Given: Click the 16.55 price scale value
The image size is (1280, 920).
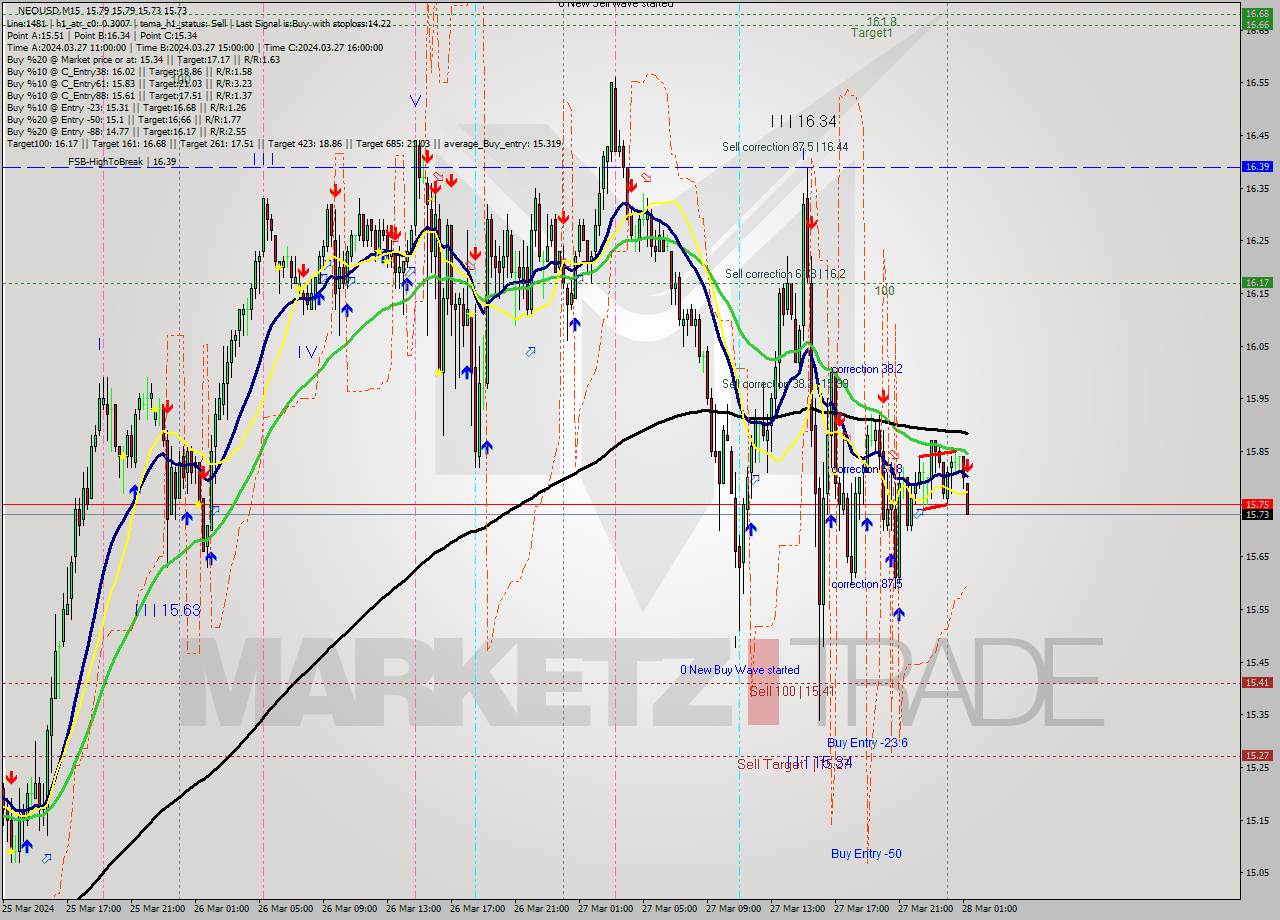Looking at the screenshot, I should [x=1257, y=82].
